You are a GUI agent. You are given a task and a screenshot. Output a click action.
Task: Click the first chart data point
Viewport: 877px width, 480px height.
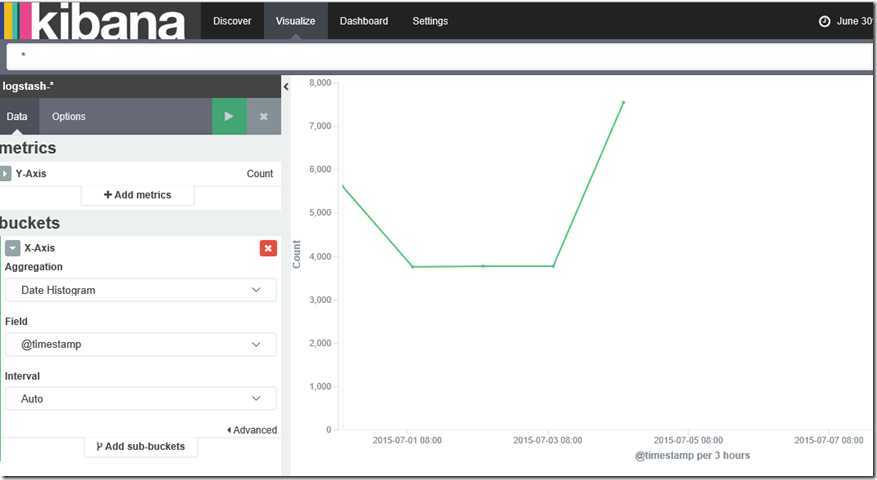pyautogui.click(x=343, y=186)
